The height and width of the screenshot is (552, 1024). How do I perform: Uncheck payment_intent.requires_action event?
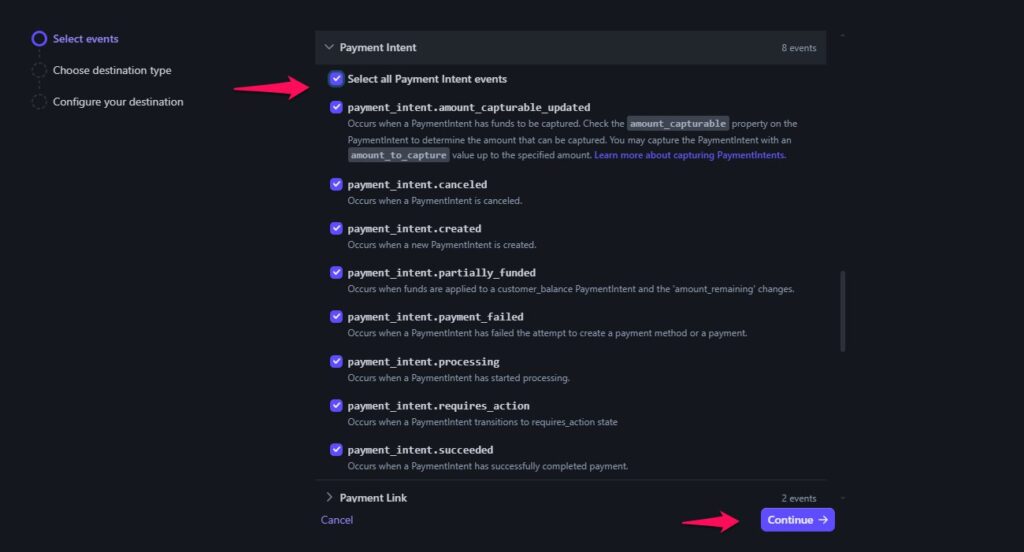click(336, 406)
